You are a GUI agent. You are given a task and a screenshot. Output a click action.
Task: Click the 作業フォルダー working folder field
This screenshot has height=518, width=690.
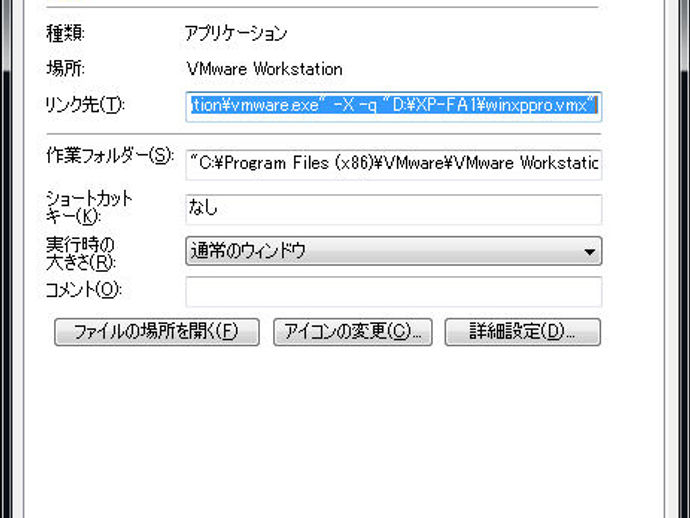pyautogui.click(x=393, y=164)
